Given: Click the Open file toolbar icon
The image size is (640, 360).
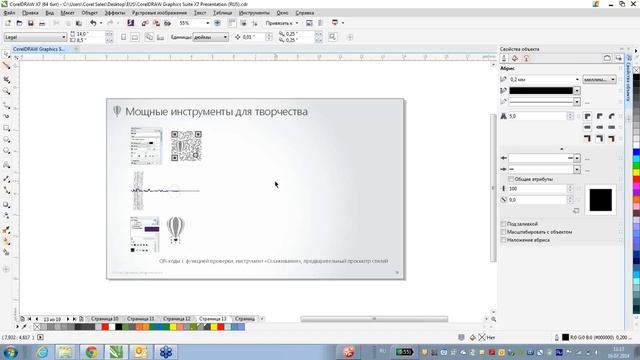Looking at the screenshot, I should coord(19,23).
